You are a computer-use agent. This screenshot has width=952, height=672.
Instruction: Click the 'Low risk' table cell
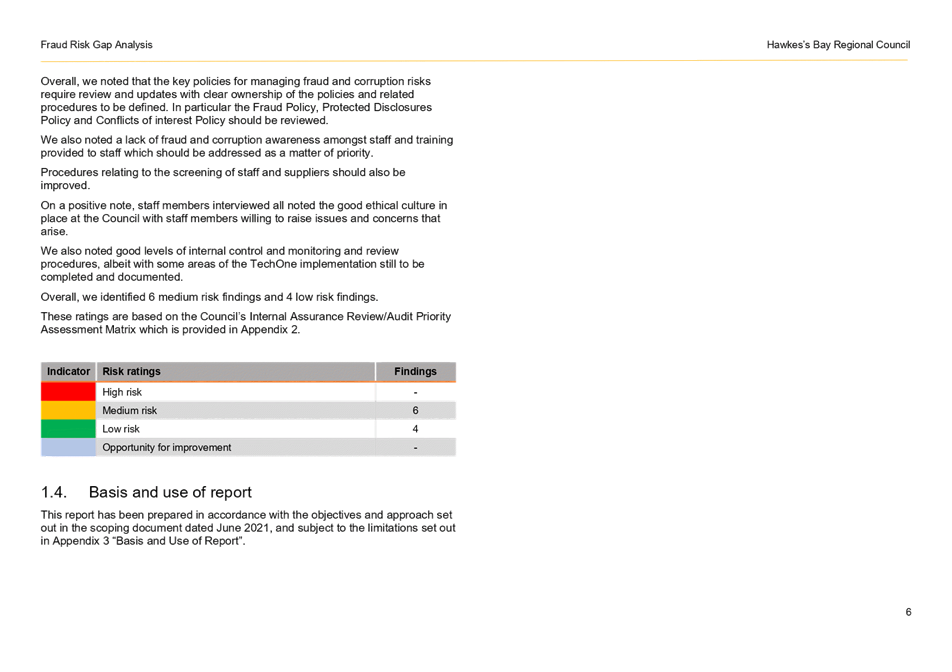point(236,429)
